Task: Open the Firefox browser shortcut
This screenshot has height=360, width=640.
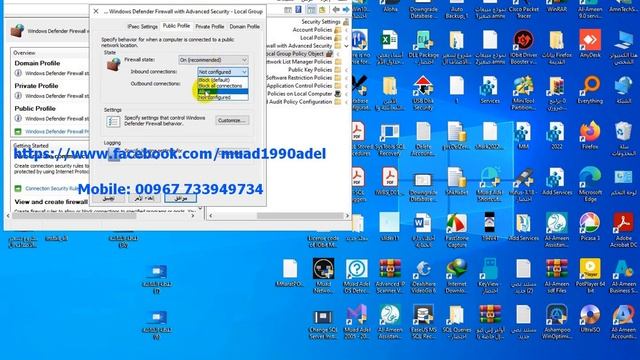Action: pos(590,136)
